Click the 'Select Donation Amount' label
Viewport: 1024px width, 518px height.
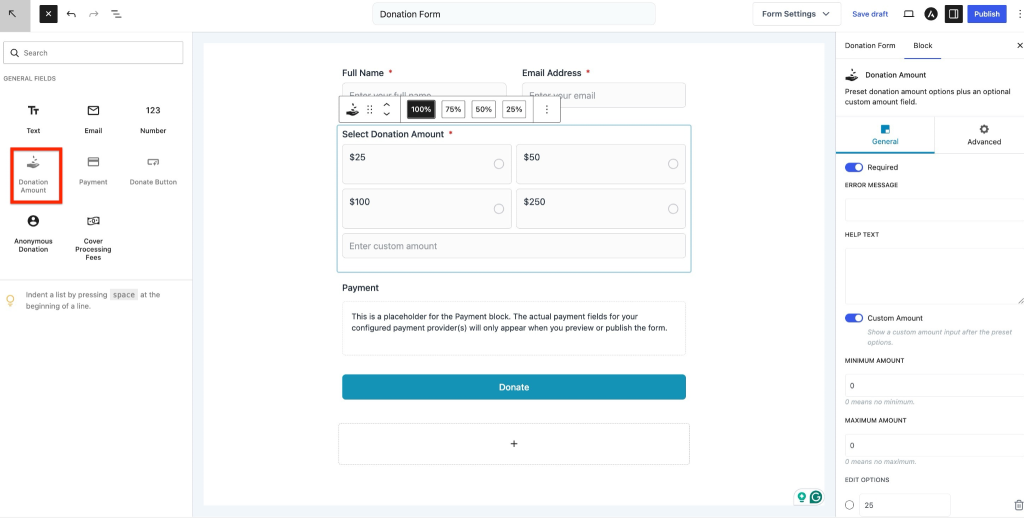pyautogui.click(x=392, y=134)
